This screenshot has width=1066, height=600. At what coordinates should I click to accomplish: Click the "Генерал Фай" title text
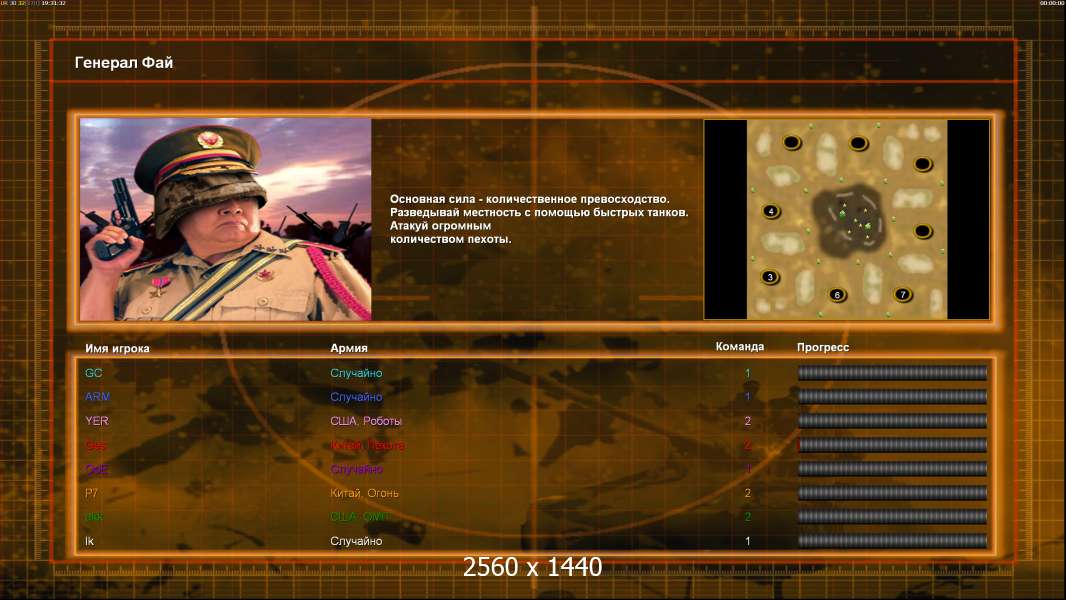pyautogui.click(x=124, y=63)
